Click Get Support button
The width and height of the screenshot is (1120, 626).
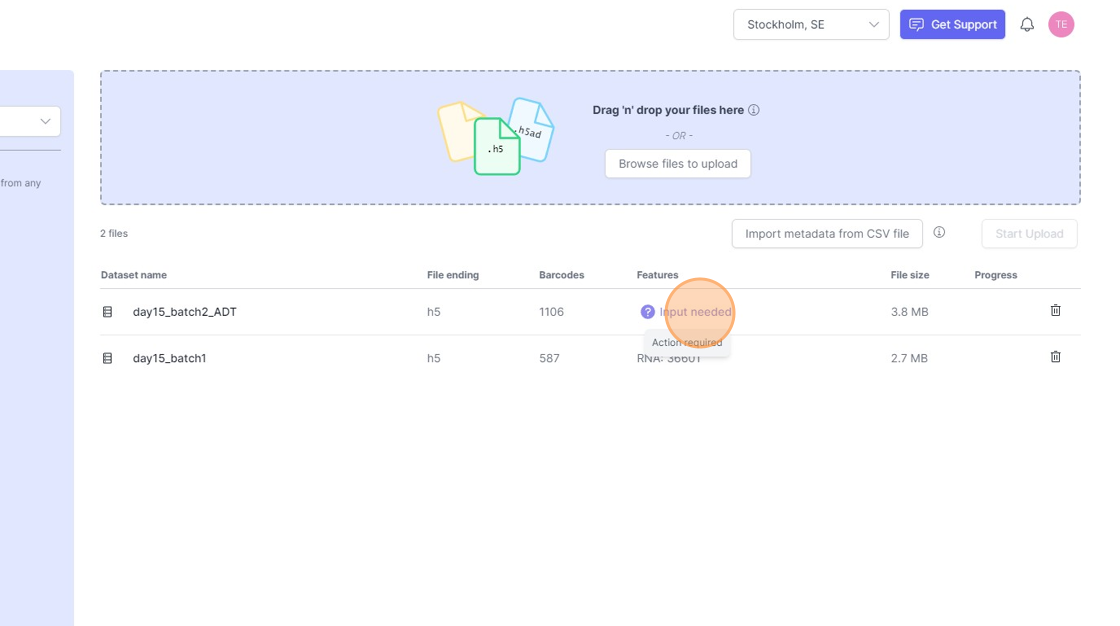point(952,25)
